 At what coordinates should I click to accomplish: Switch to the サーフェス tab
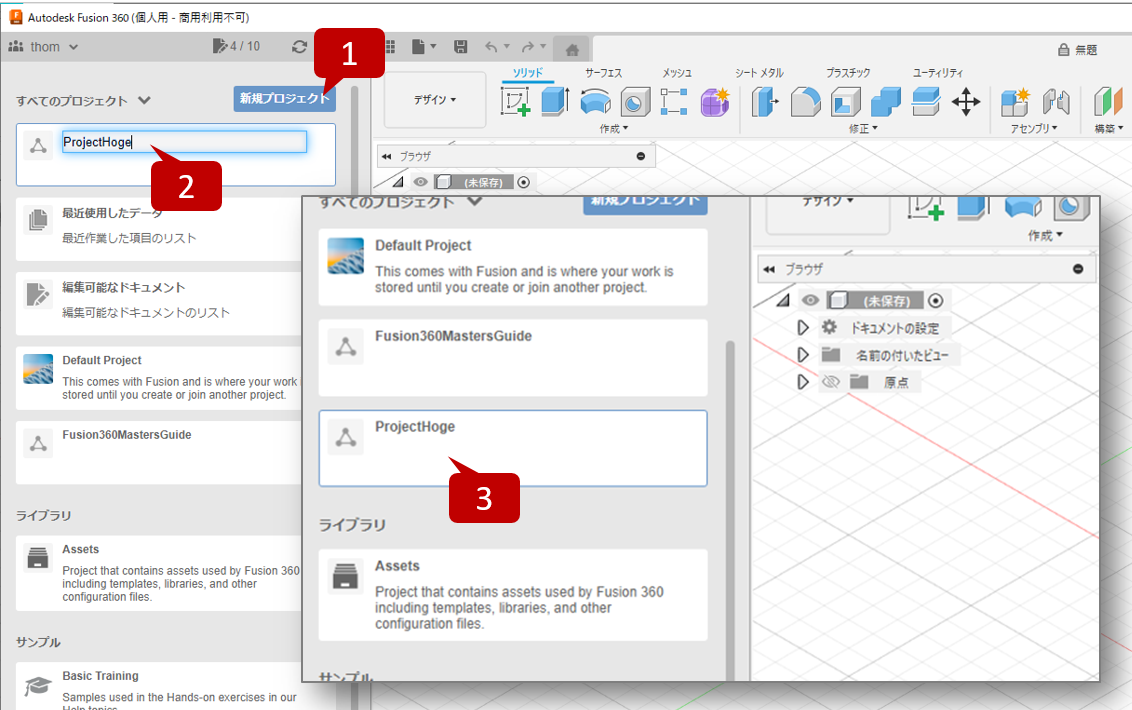pyautogui.click(x=603, y=73)
